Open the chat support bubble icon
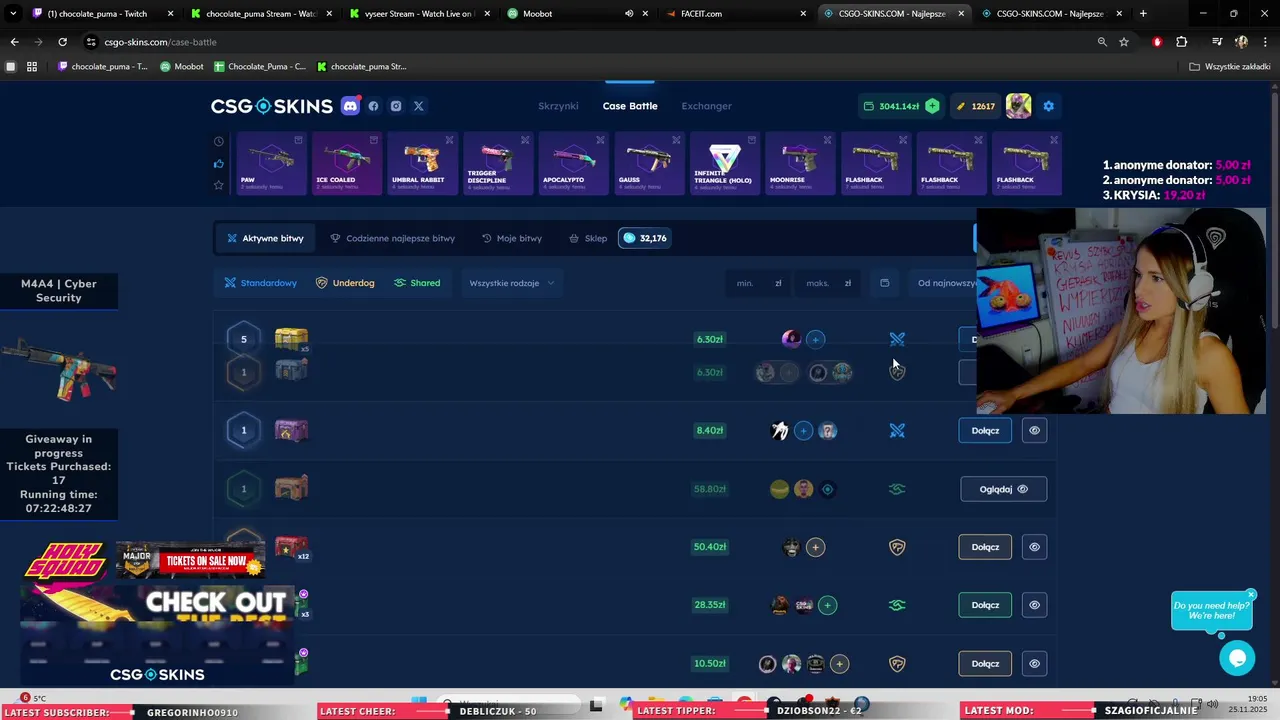Image resolution: width=1280 pixels, height=720 pixels. [x=1237, y=658]
